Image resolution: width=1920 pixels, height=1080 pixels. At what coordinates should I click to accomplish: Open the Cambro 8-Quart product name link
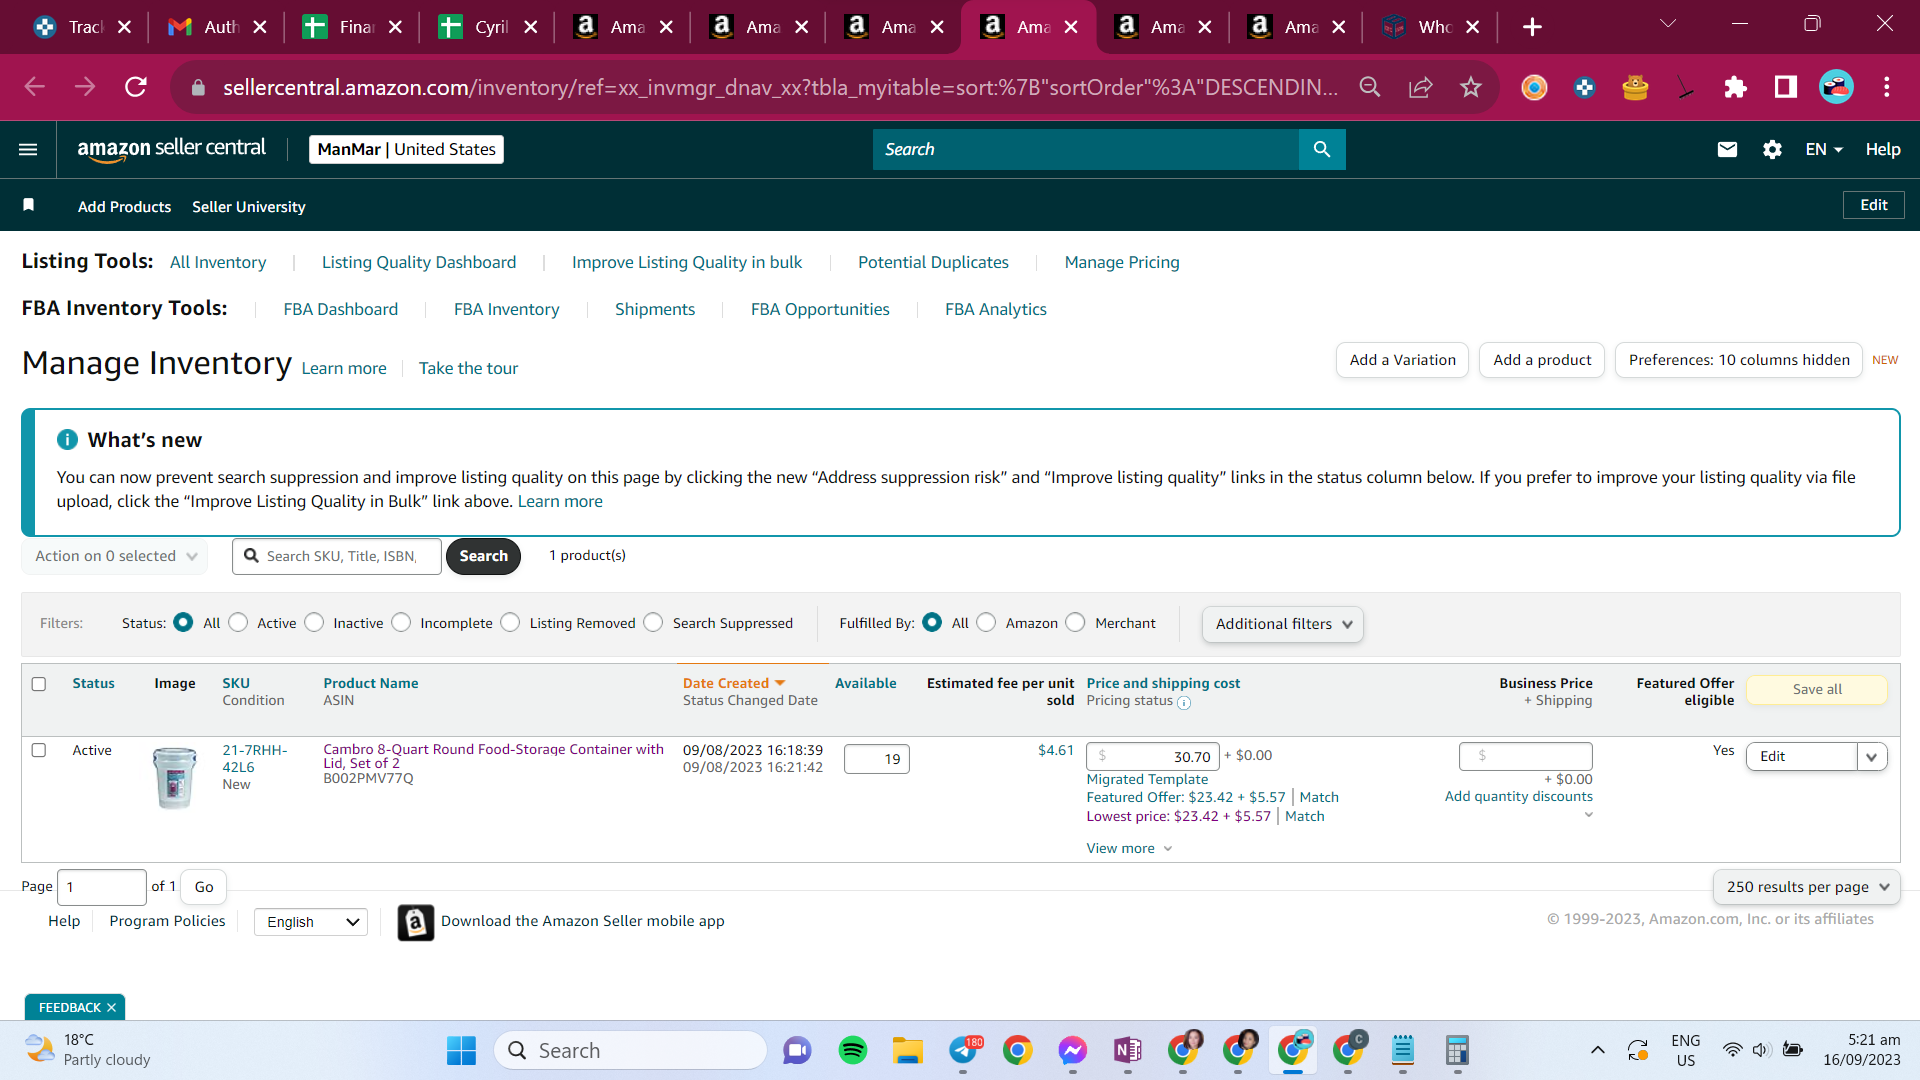(494, 756)
